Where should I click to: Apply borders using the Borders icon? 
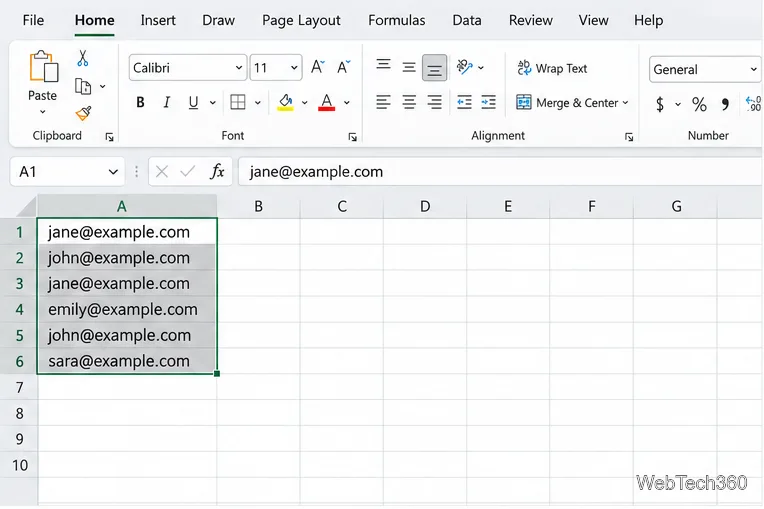coord(238,102)
